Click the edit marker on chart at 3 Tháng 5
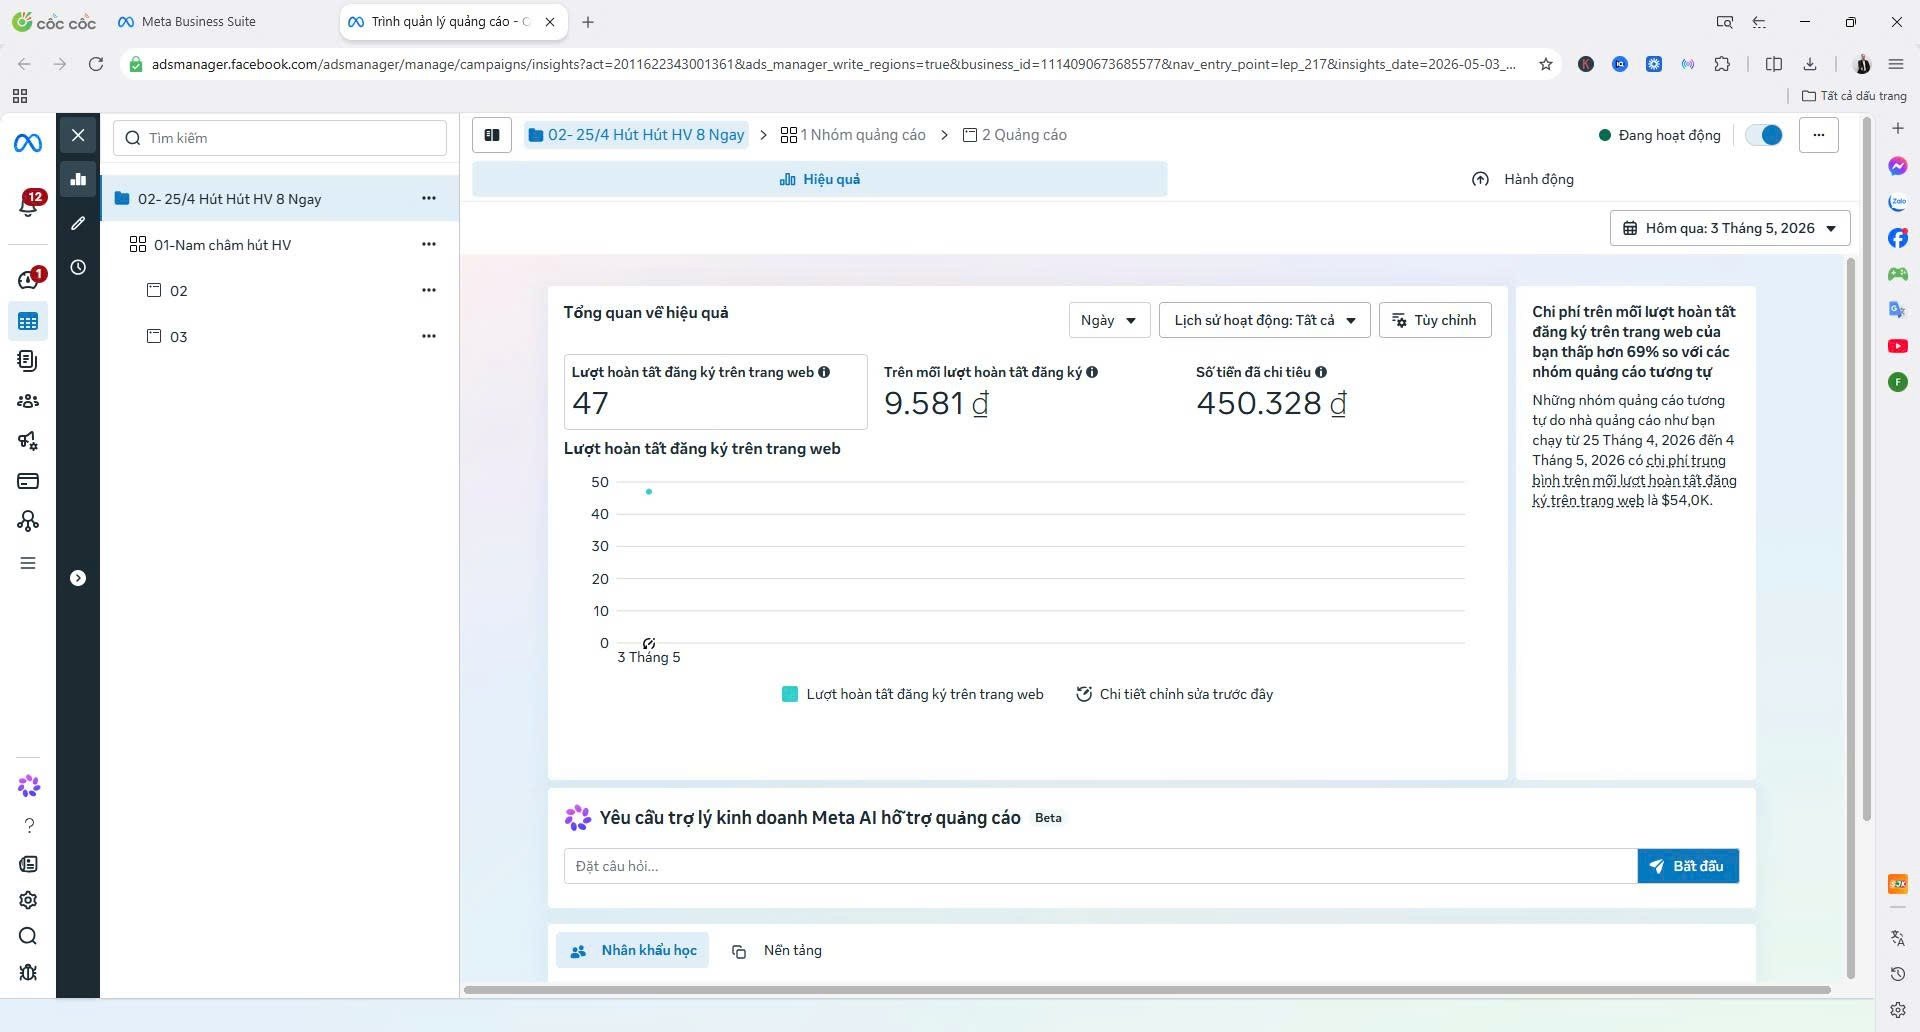Screen dimensions: 1920x1032 click(649, 643)
